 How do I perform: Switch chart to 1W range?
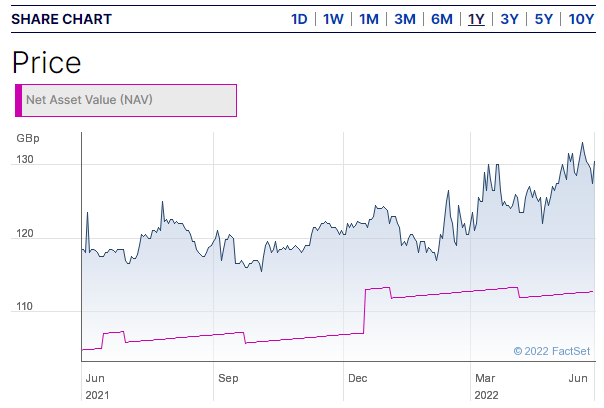coord(333,19)
